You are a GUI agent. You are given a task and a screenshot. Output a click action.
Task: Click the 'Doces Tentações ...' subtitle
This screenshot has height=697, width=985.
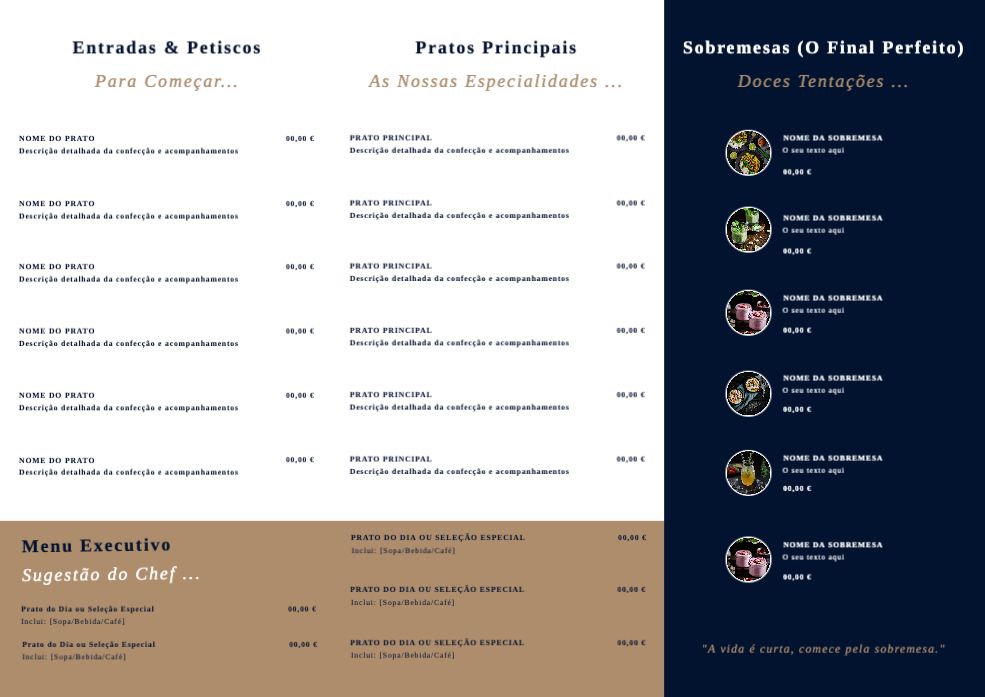(823, 82)
